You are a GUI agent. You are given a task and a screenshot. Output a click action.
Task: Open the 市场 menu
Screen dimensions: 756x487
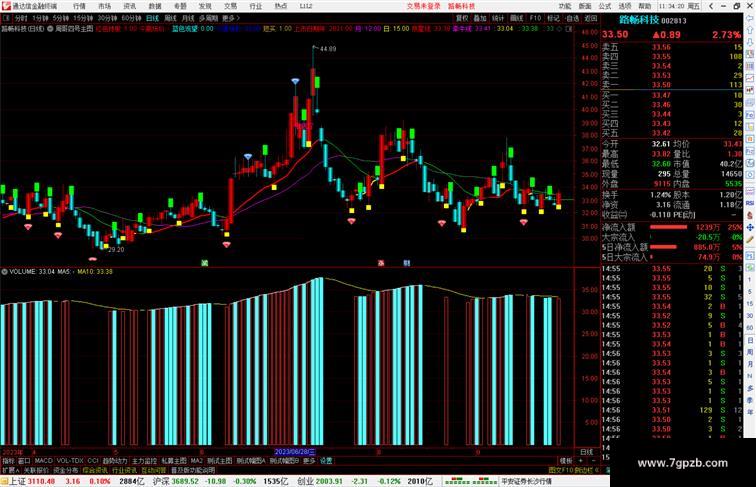point(104,6)
